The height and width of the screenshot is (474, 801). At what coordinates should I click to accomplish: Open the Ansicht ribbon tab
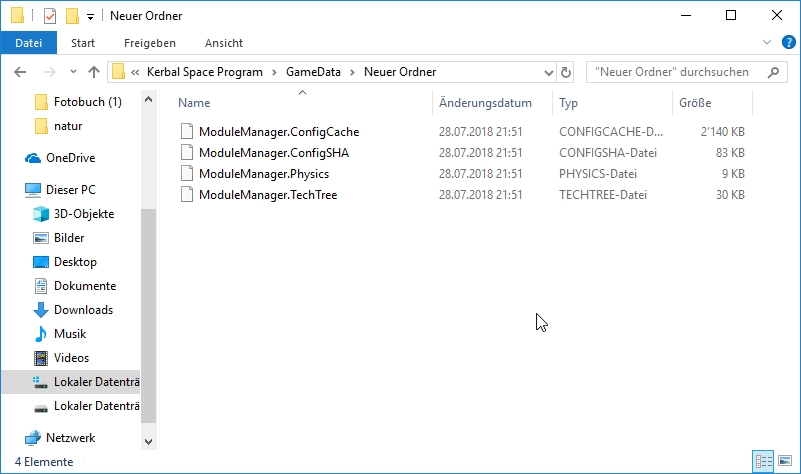pyautogui.click(x=224, y=43)
